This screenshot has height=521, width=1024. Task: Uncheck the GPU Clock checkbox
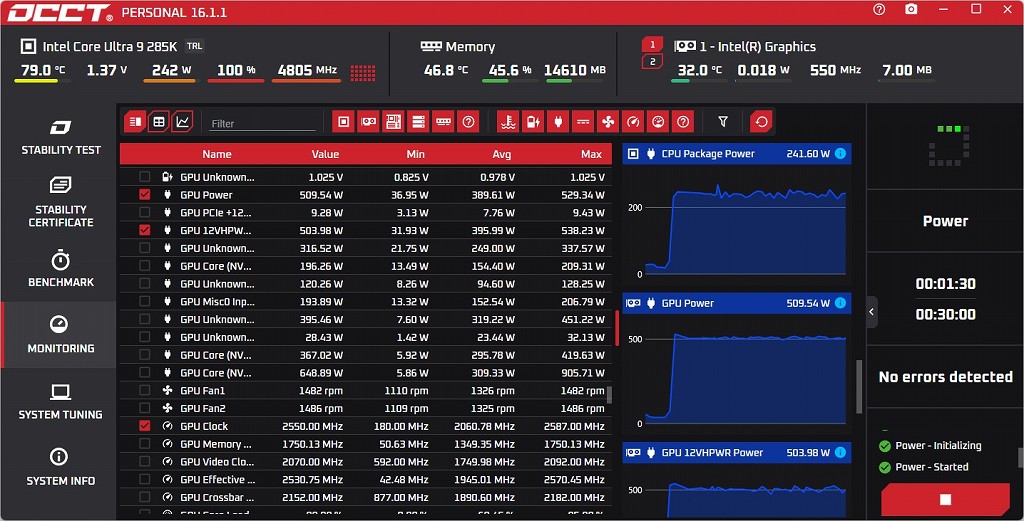point(144,426)
